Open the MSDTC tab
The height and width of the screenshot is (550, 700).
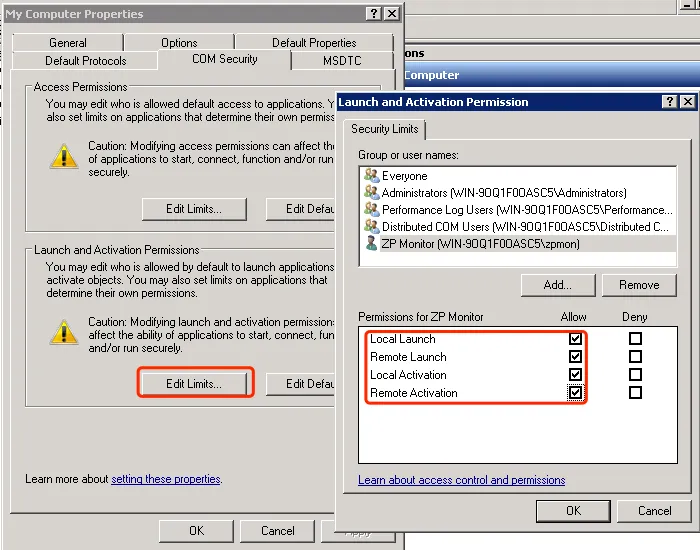[342, 61]
